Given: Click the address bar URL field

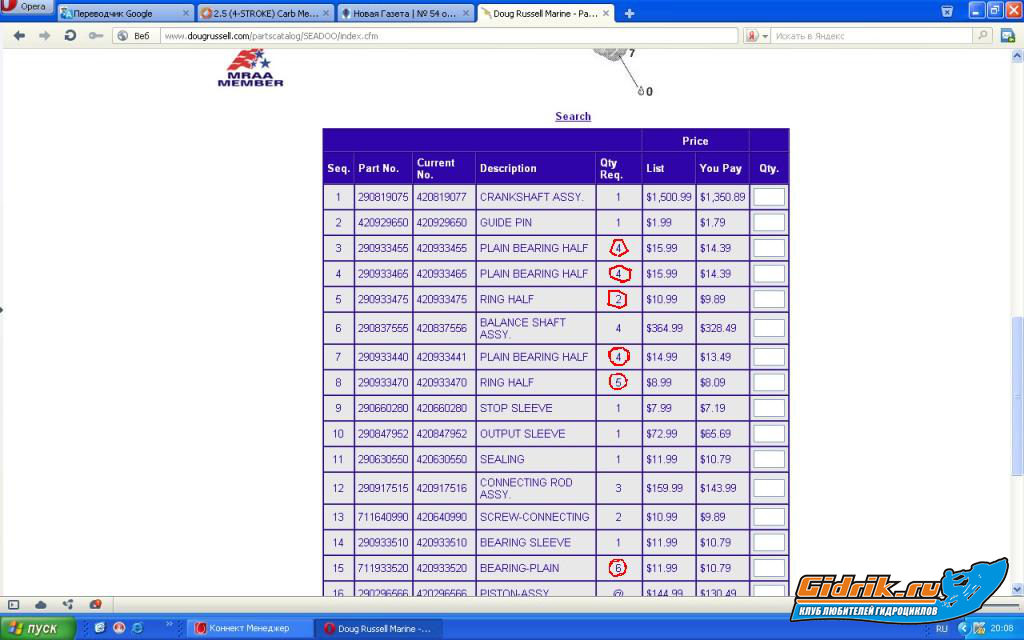Looking at the screenshot, I should [450, 36].
